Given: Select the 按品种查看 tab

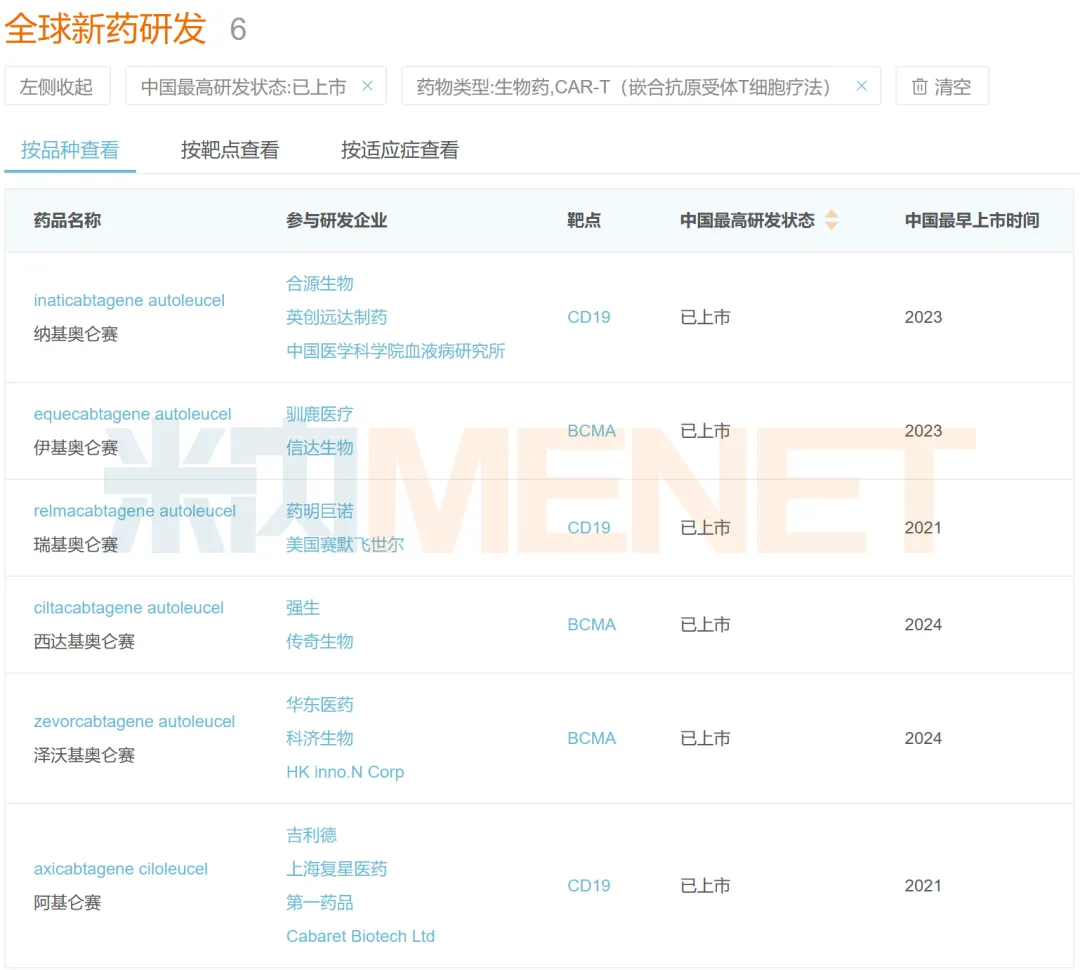Looking at the screenshot, I should click(70, 150).
